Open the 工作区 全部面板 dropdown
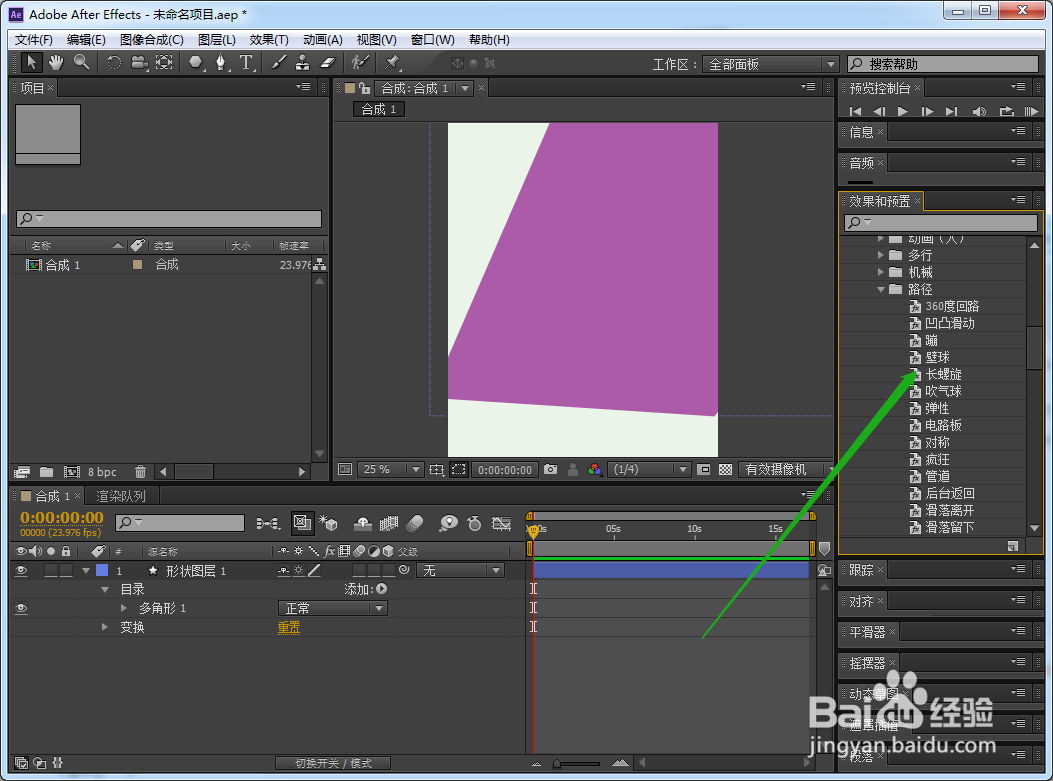This screenshot has width=1053, height=781. 771,64
